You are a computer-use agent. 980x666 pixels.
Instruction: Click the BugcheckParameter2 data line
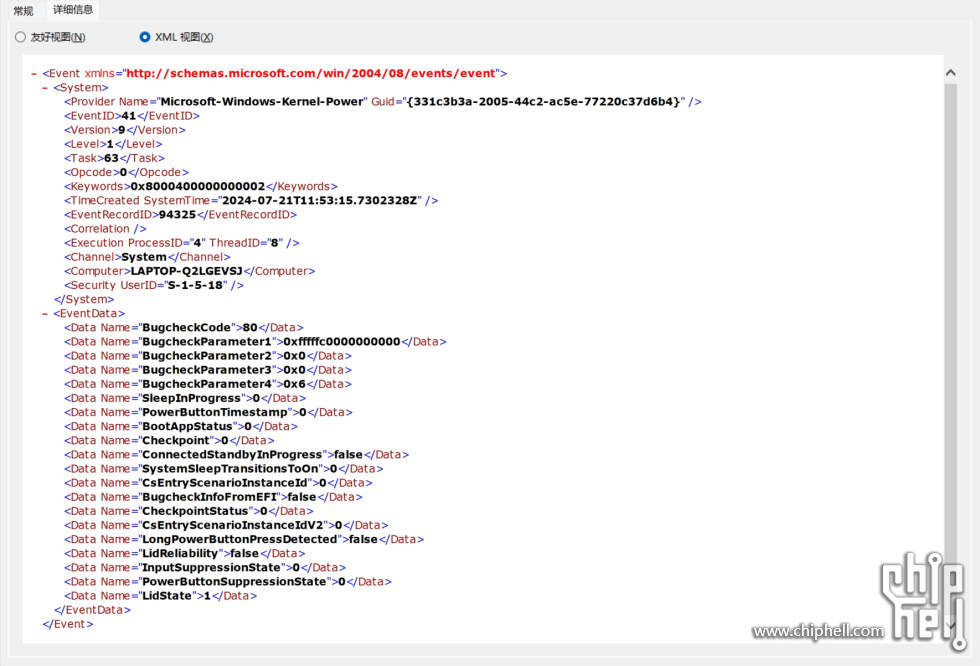tap(208, 355)
